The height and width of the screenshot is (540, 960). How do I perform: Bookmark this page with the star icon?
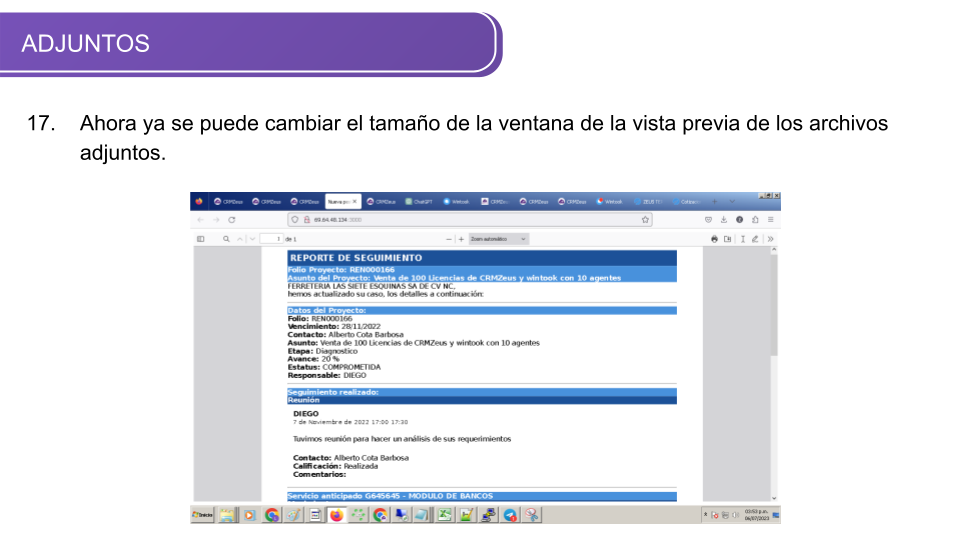click(645, 220)
